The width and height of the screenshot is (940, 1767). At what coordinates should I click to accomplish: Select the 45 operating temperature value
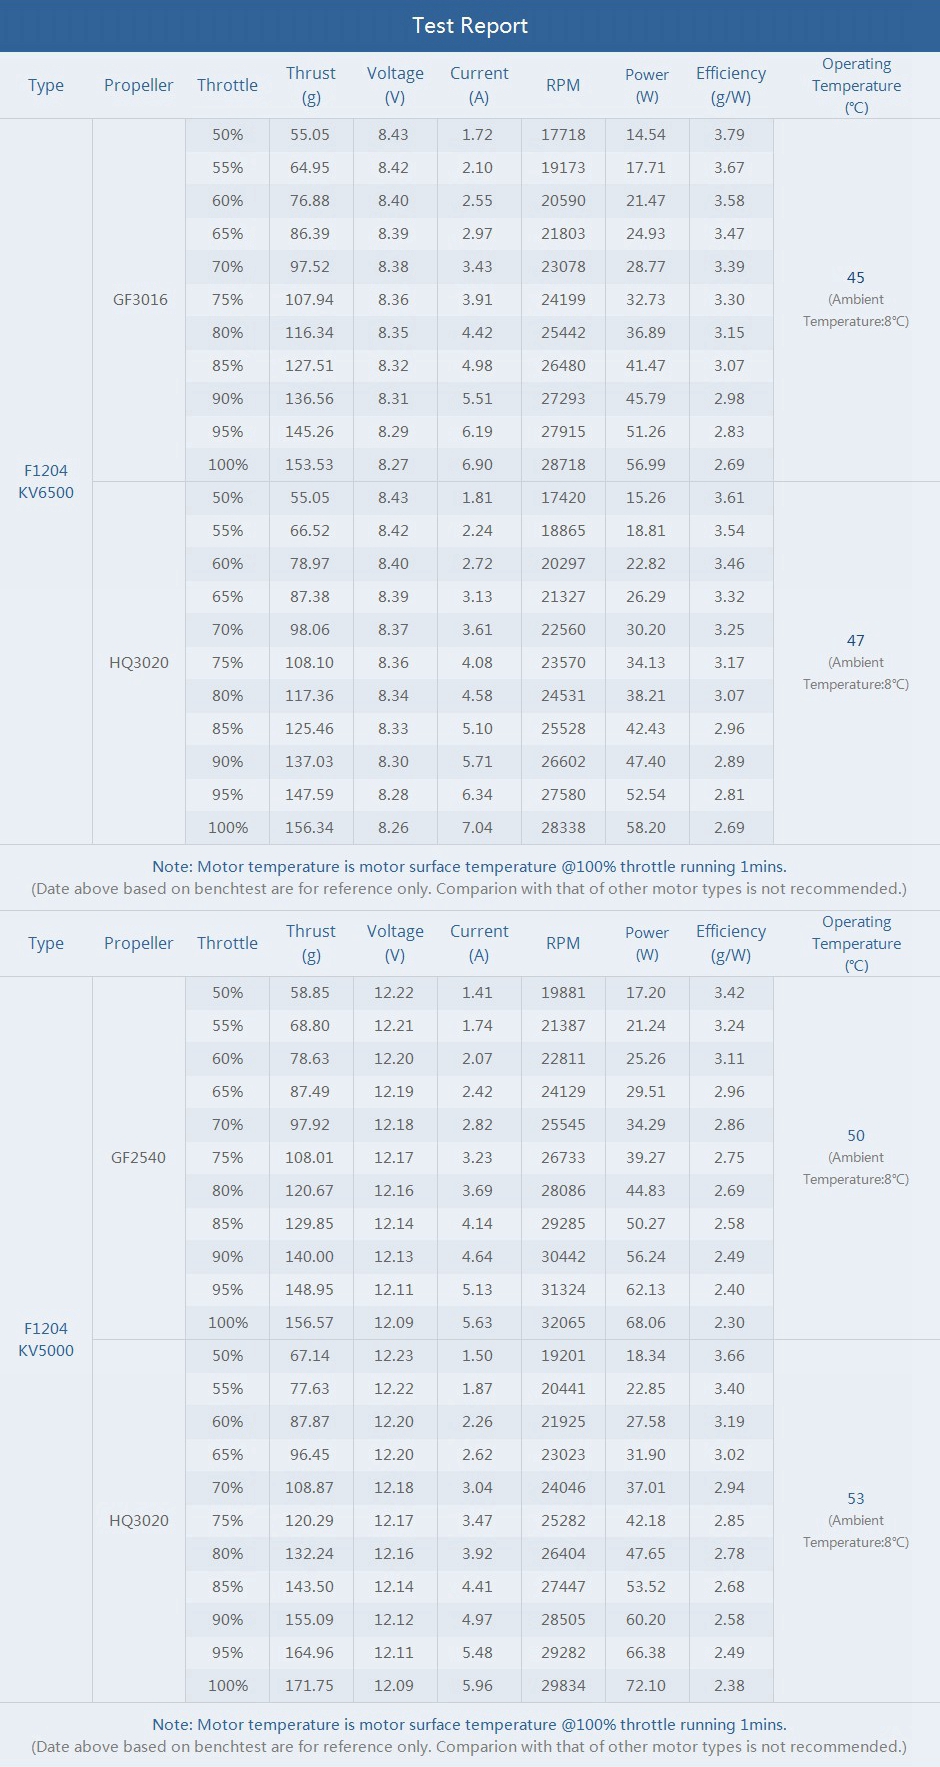[856, 278]
